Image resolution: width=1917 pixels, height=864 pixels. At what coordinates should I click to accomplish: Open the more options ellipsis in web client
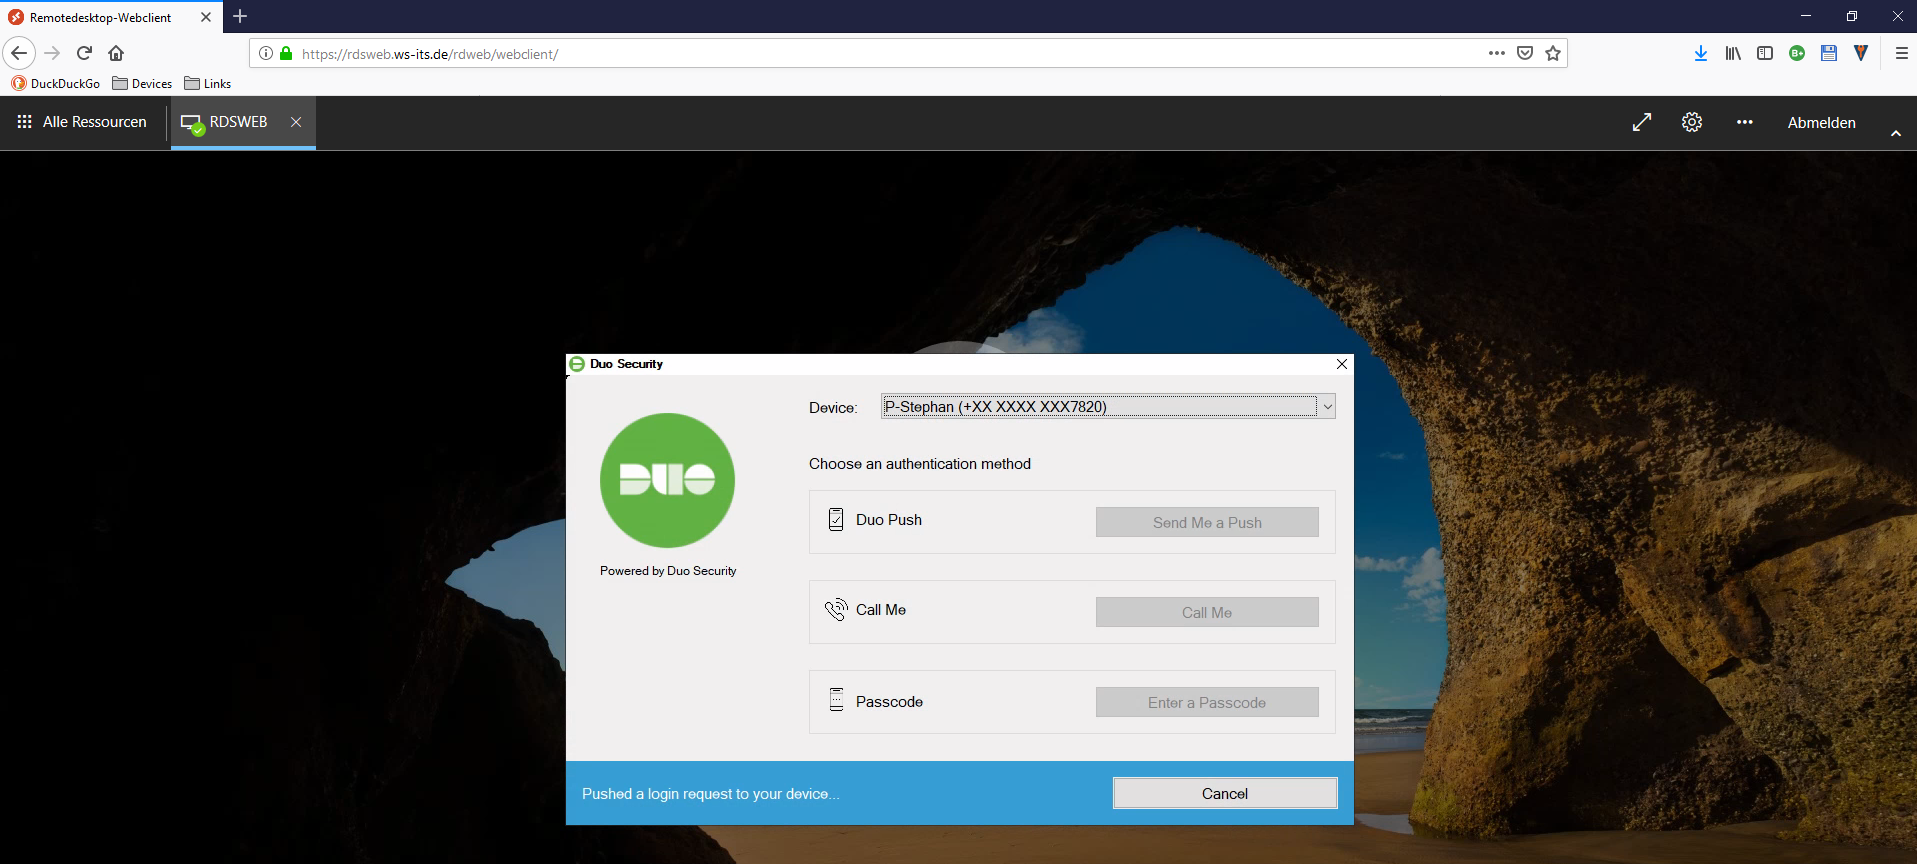point(1745,122)
